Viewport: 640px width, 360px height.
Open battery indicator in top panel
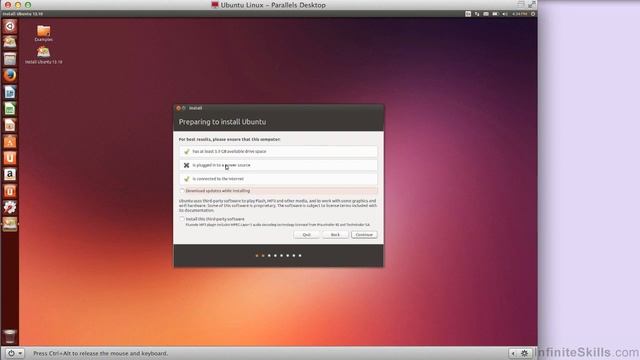pos(495,14)
